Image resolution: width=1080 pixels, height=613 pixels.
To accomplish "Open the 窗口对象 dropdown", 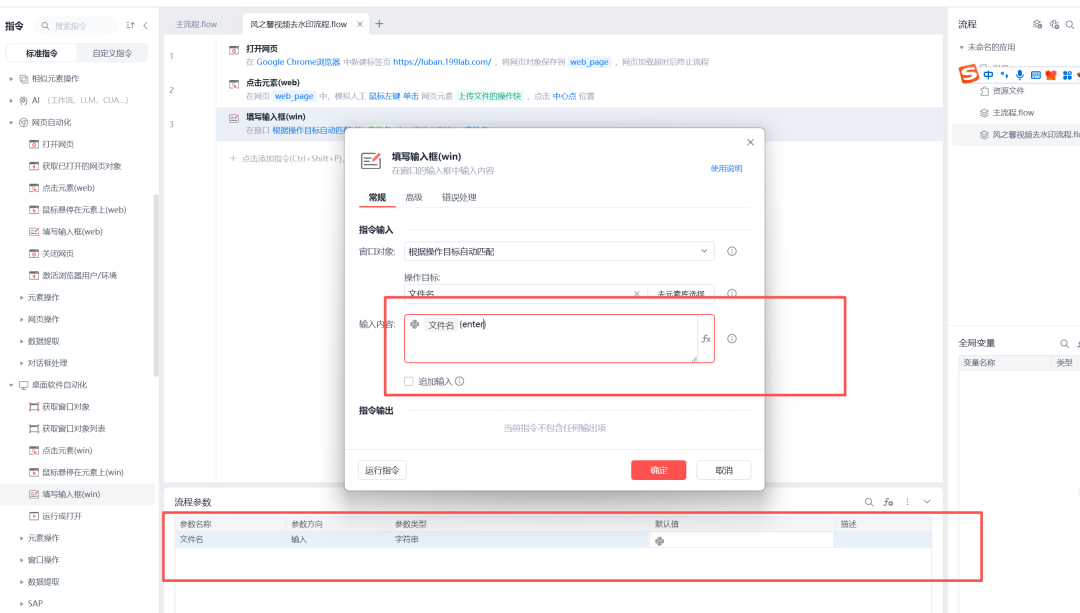I will [x=559, y=251].
